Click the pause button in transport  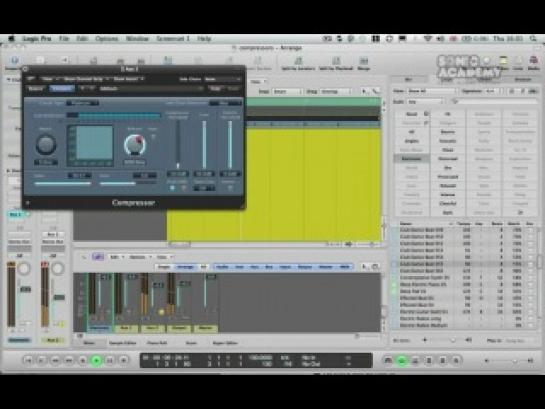coord(110,360)
